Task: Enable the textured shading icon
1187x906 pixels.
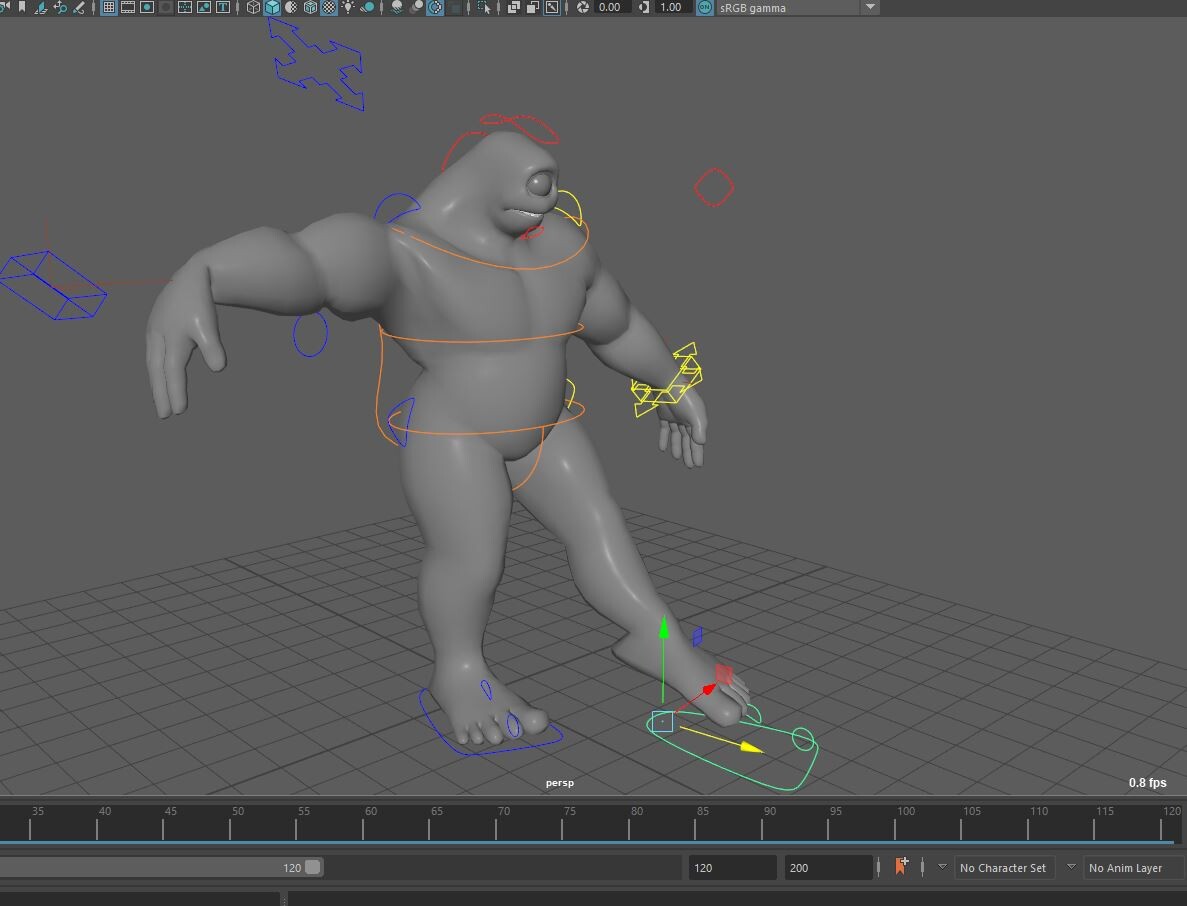Action: [328, 8]
